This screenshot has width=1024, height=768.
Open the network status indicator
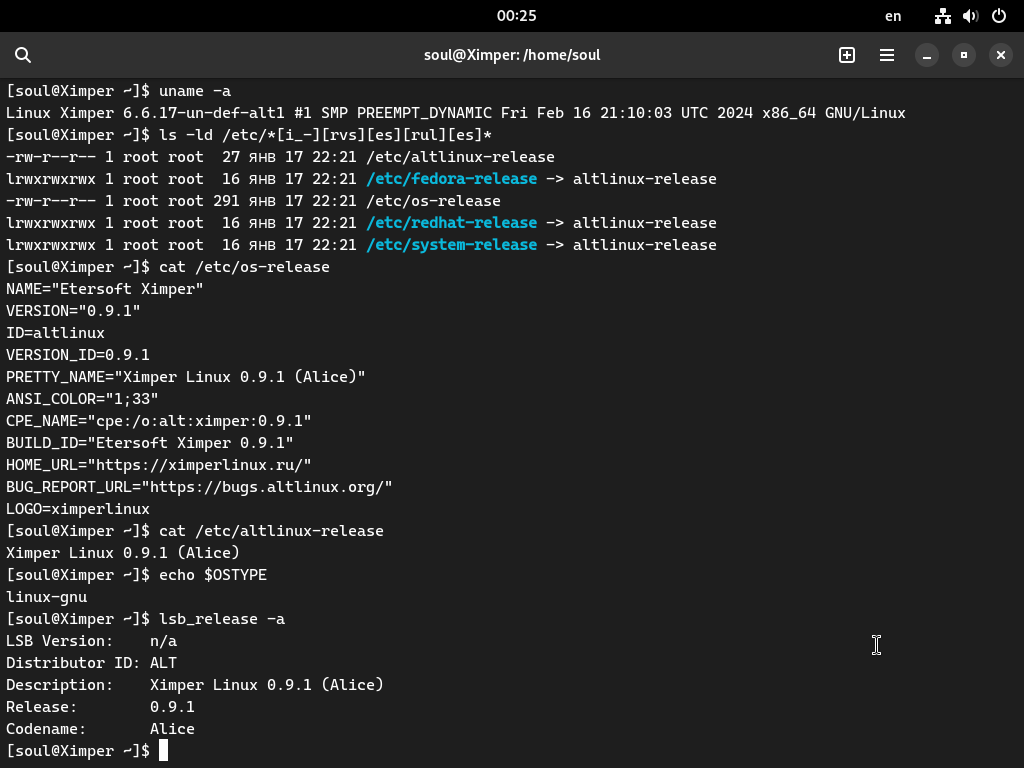[942, 16]
